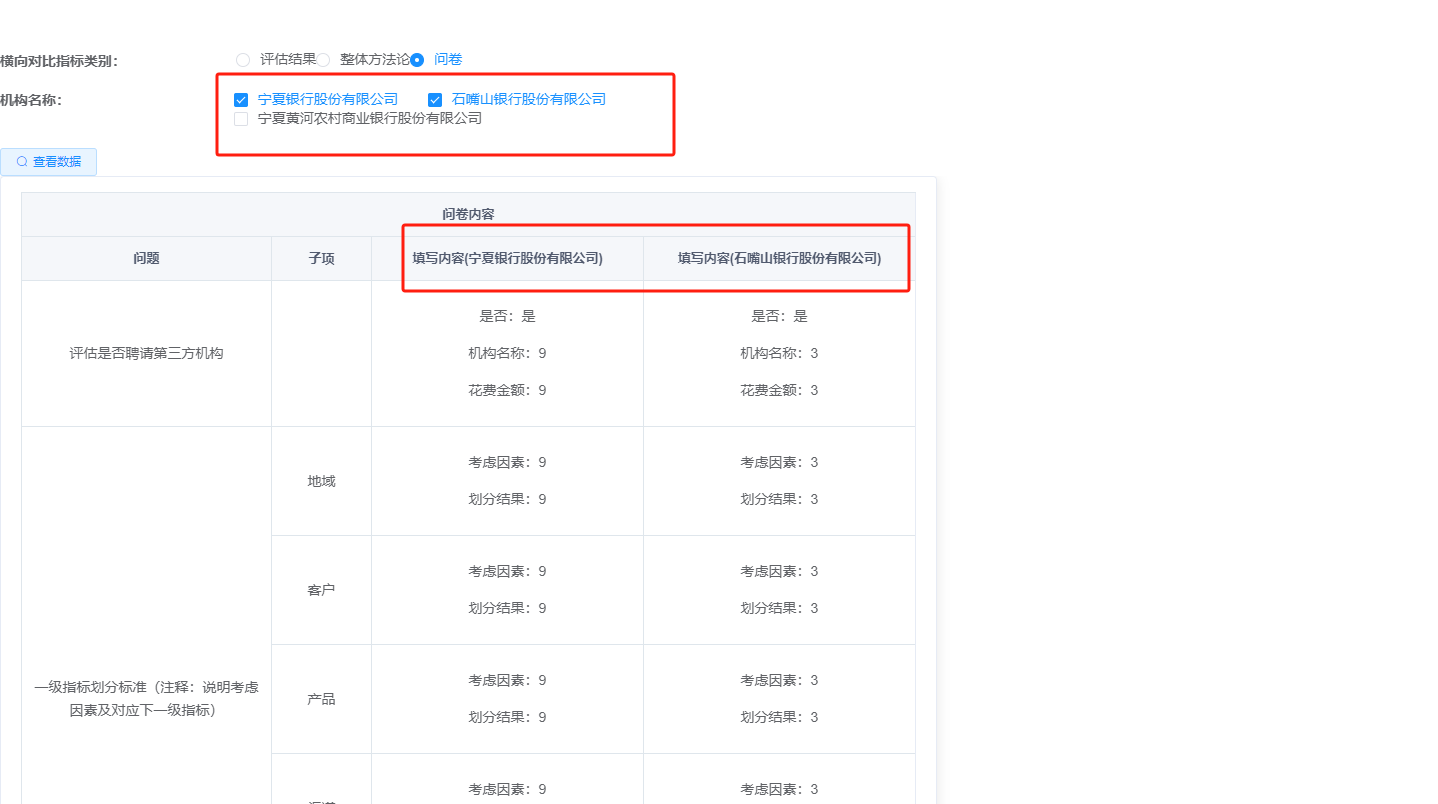Click the 子项 column header

point(322,258)
